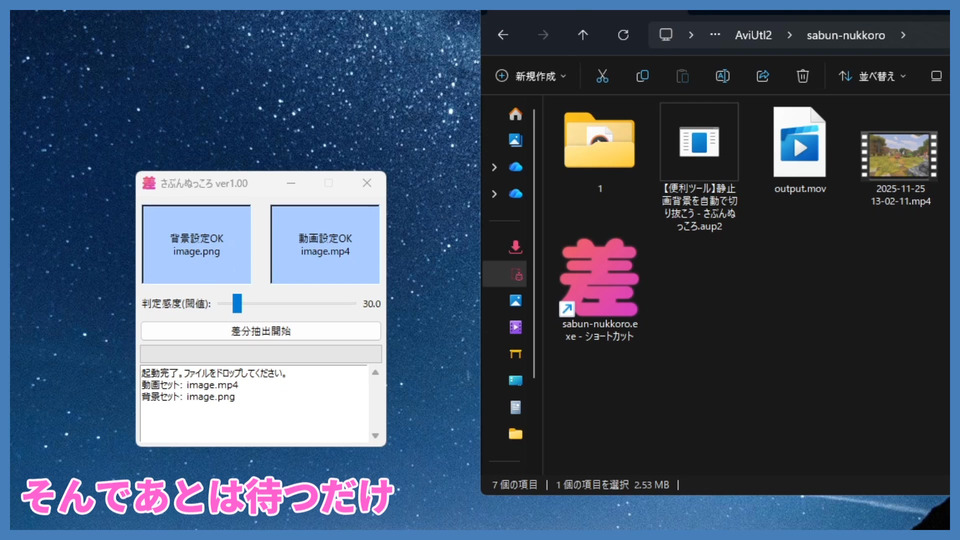Open Downloads in the sidebar

[516, 247]
